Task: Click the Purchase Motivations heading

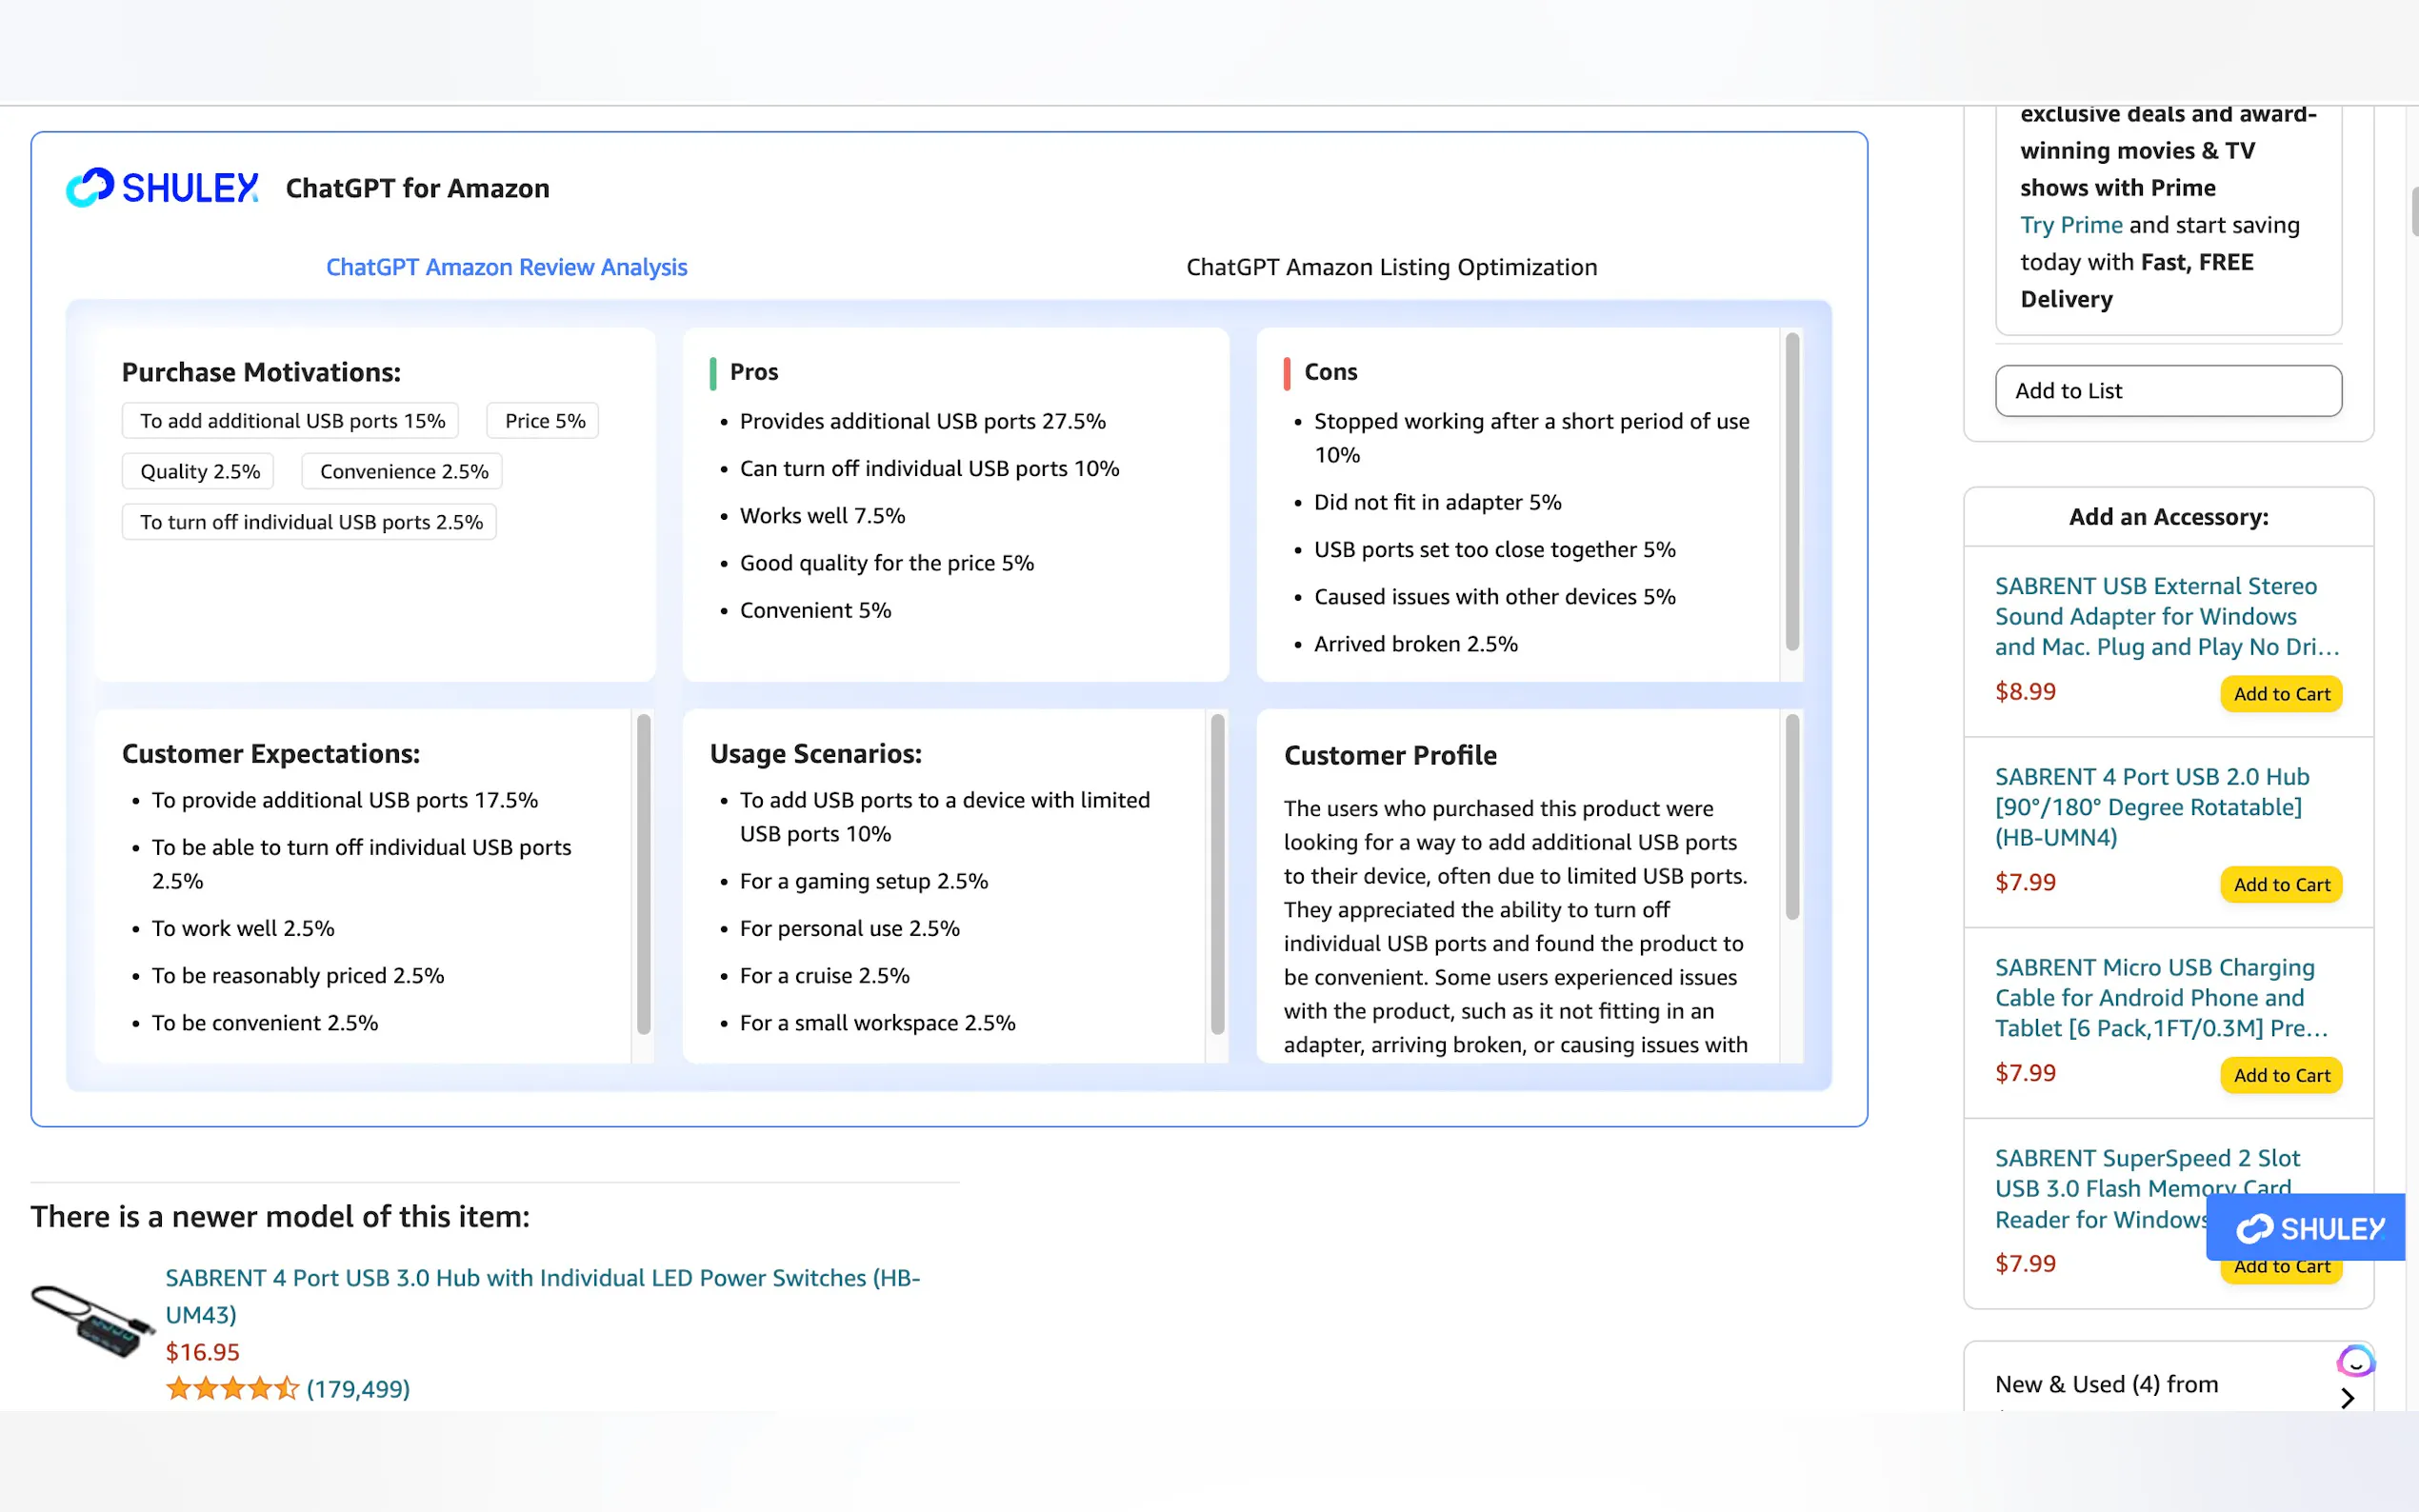Action: point(261,372)
